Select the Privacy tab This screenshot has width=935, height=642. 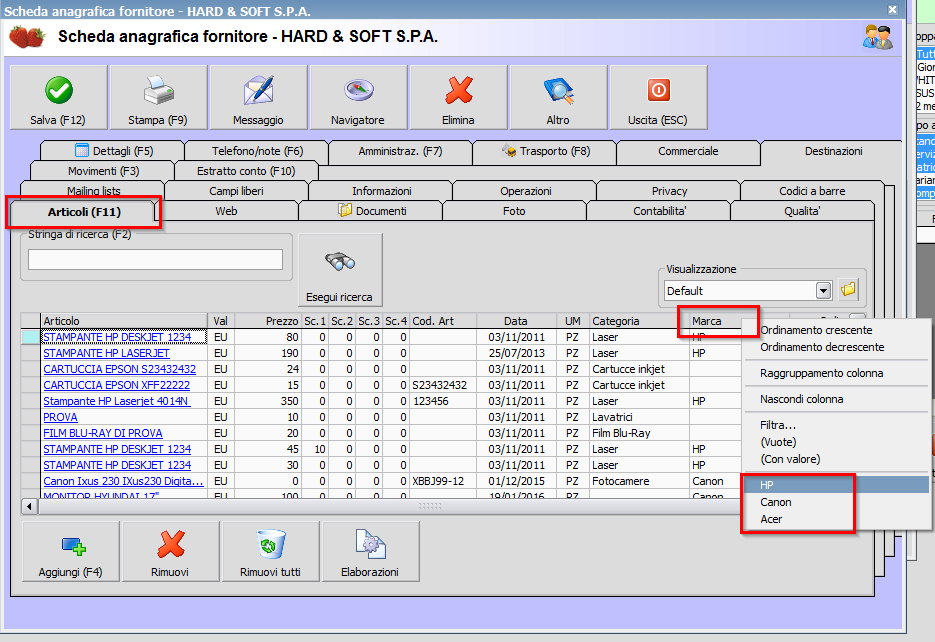click(x=669, y=191)
